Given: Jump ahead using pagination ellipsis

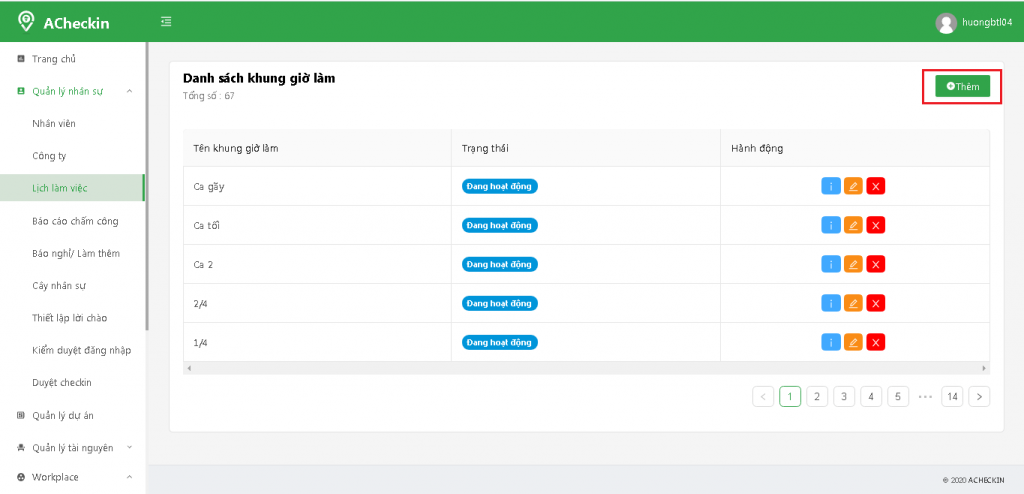Looking at the screenshot, I should tap(925, 396).
